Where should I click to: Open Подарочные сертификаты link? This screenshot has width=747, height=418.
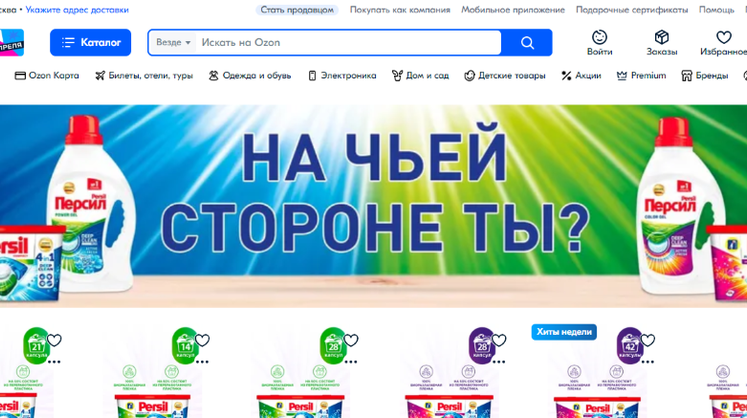click(x=632, y=10)
